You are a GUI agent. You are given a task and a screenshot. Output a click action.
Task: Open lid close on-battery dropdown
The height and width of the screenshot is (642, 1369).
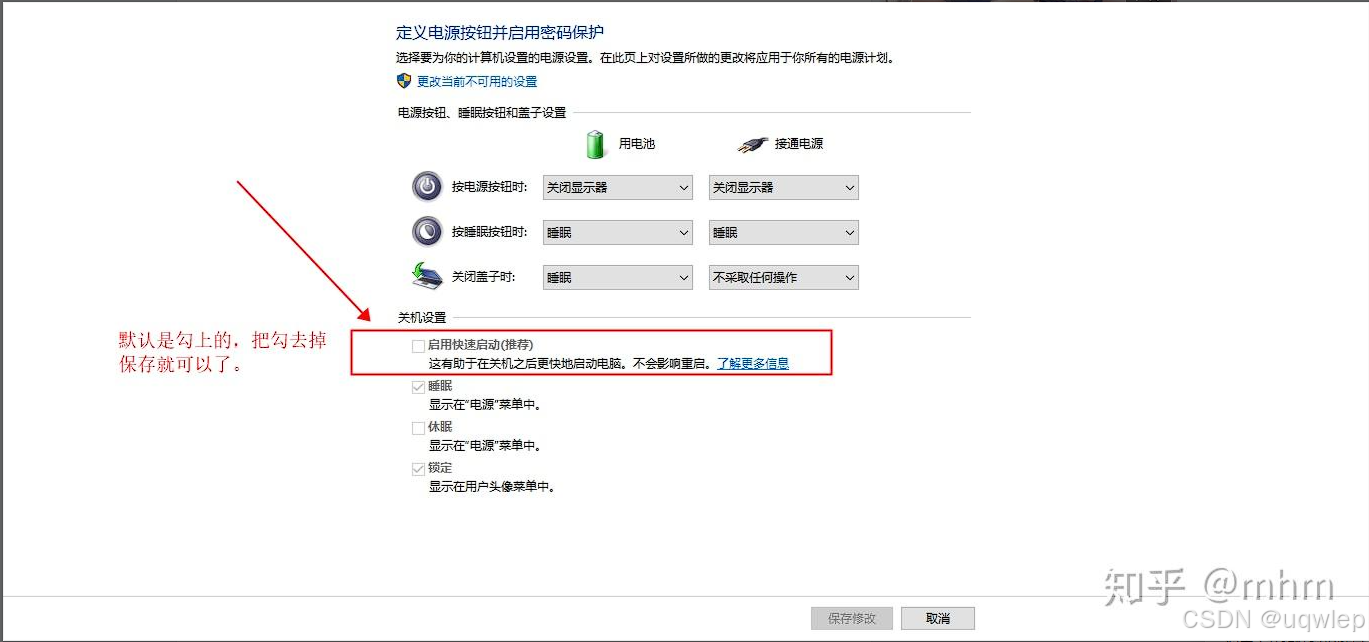(x=618, y=277)
